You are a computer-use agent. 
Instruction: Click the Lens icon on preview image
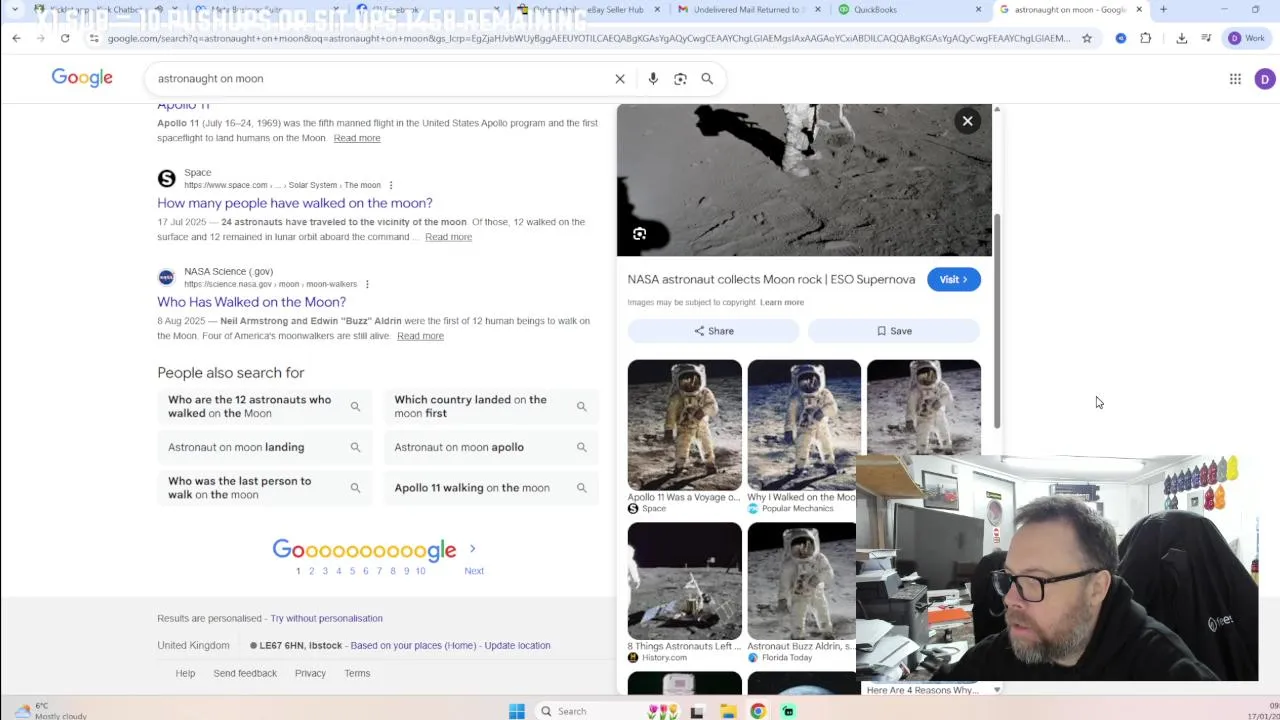tap(640, 234)
